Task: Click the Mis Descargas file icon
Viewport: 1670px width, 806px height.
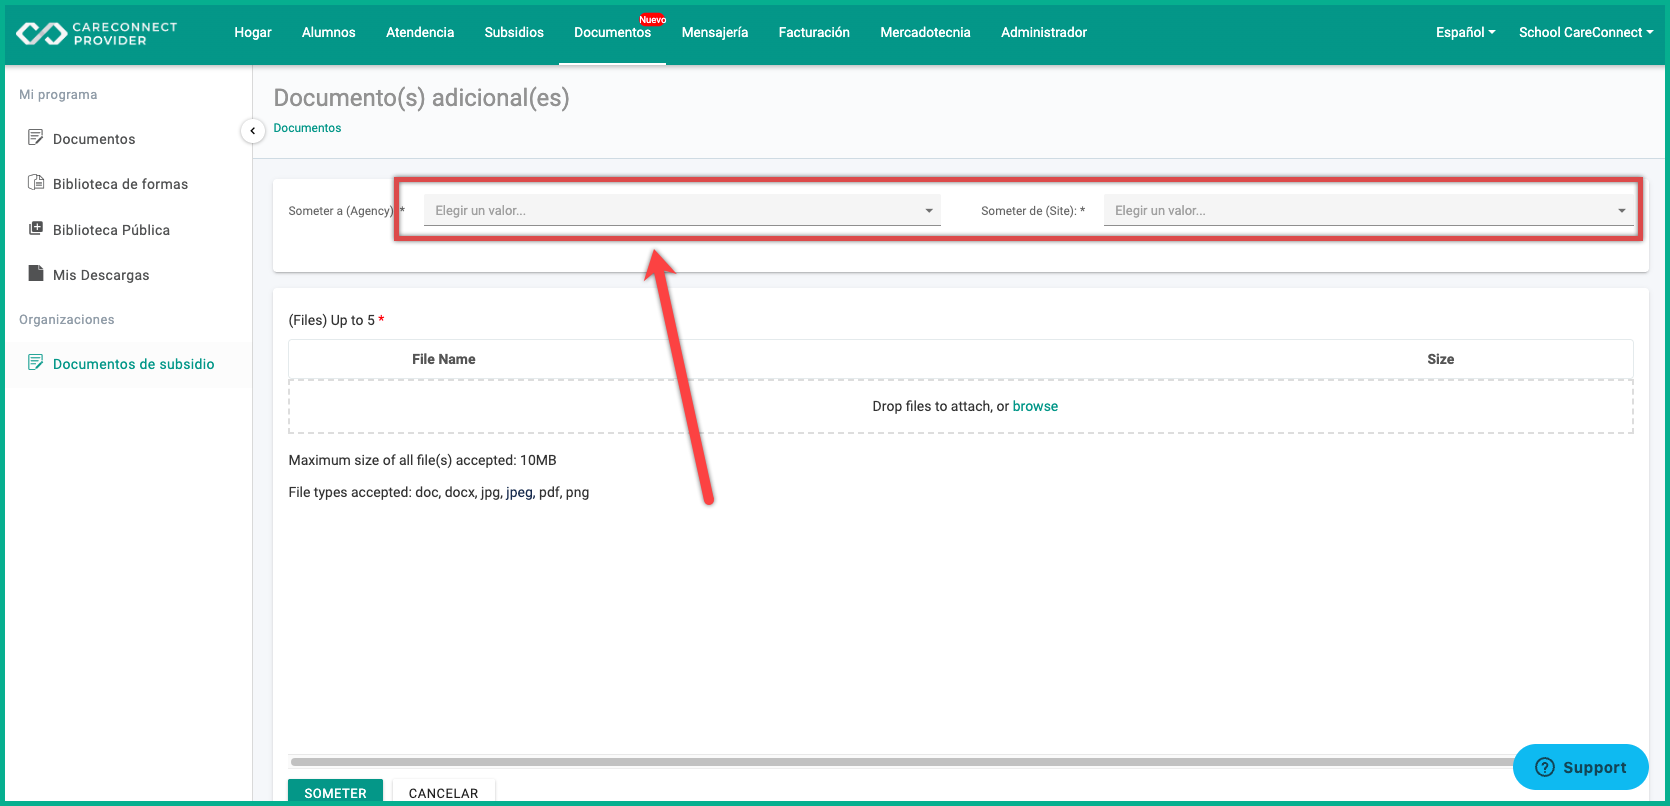Action: coord(36,273)
